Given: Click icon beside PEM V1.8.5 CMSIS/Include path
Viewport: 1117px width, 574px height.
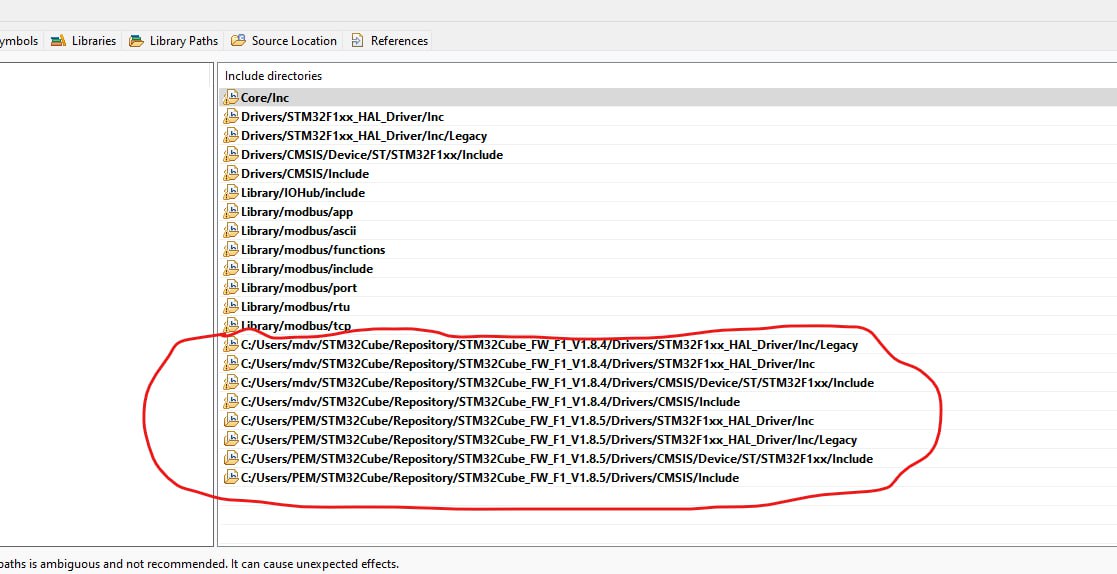Looking at the screenshot, I should click(231, 476).
